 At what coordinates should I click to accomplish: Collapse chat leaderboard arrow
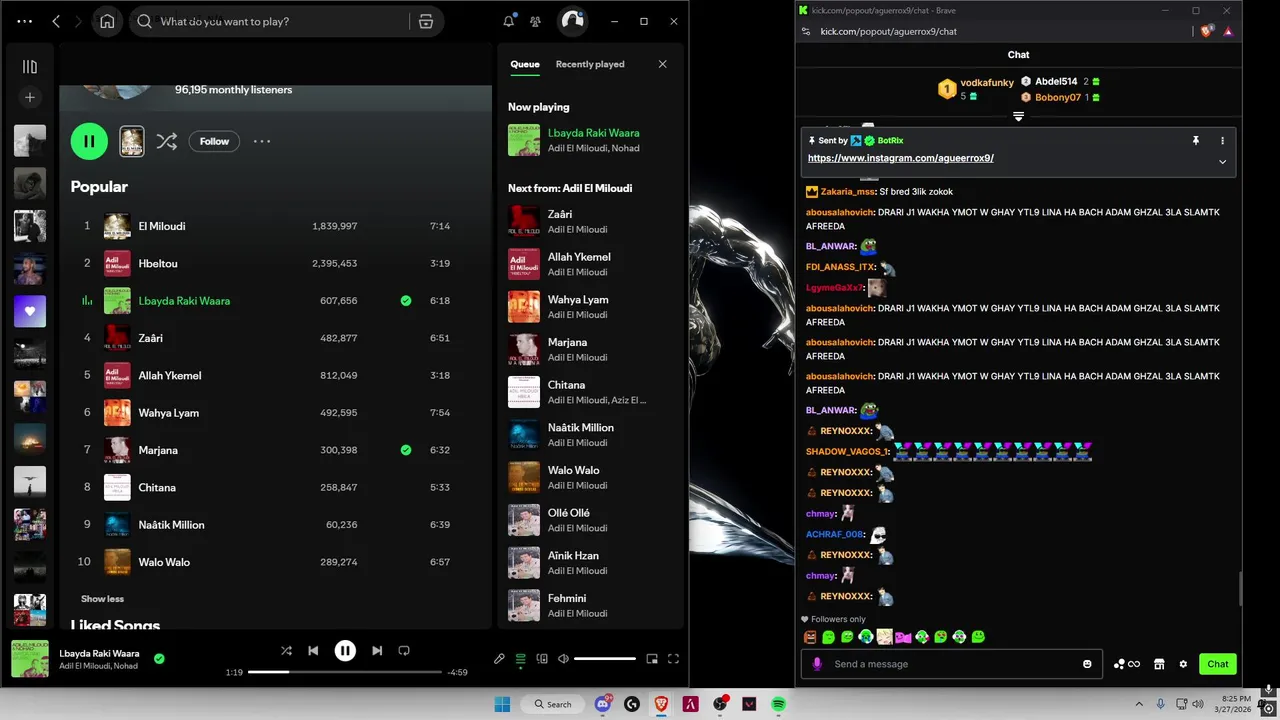[x=1018, y=116]
